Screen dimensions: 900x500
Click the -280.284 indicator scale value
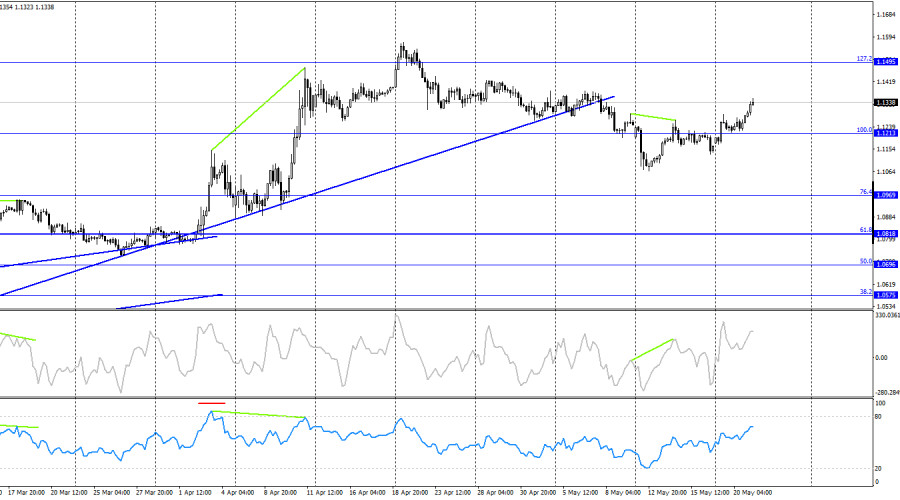click(x=887, y=393)
